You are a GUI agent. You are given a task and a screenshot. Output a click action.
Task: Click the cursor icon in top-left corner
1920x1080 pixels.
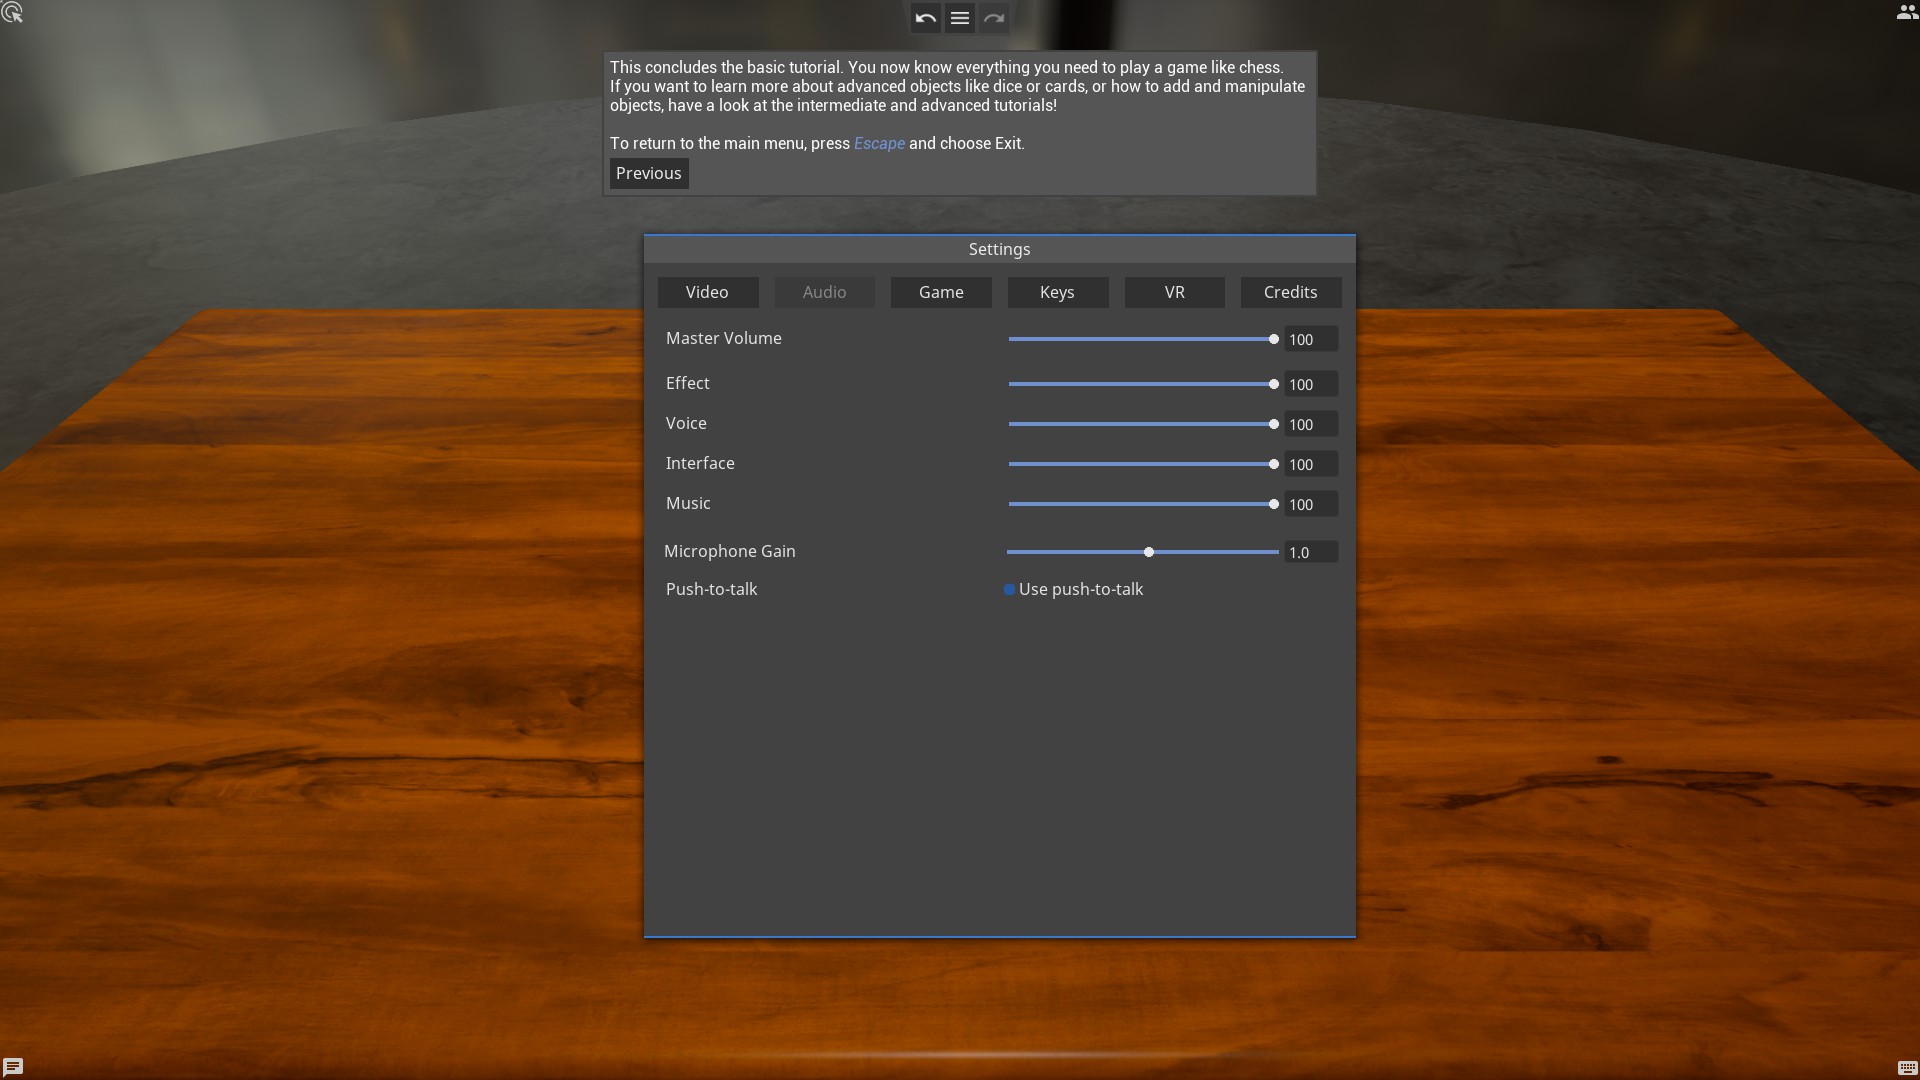click(13, 13)
